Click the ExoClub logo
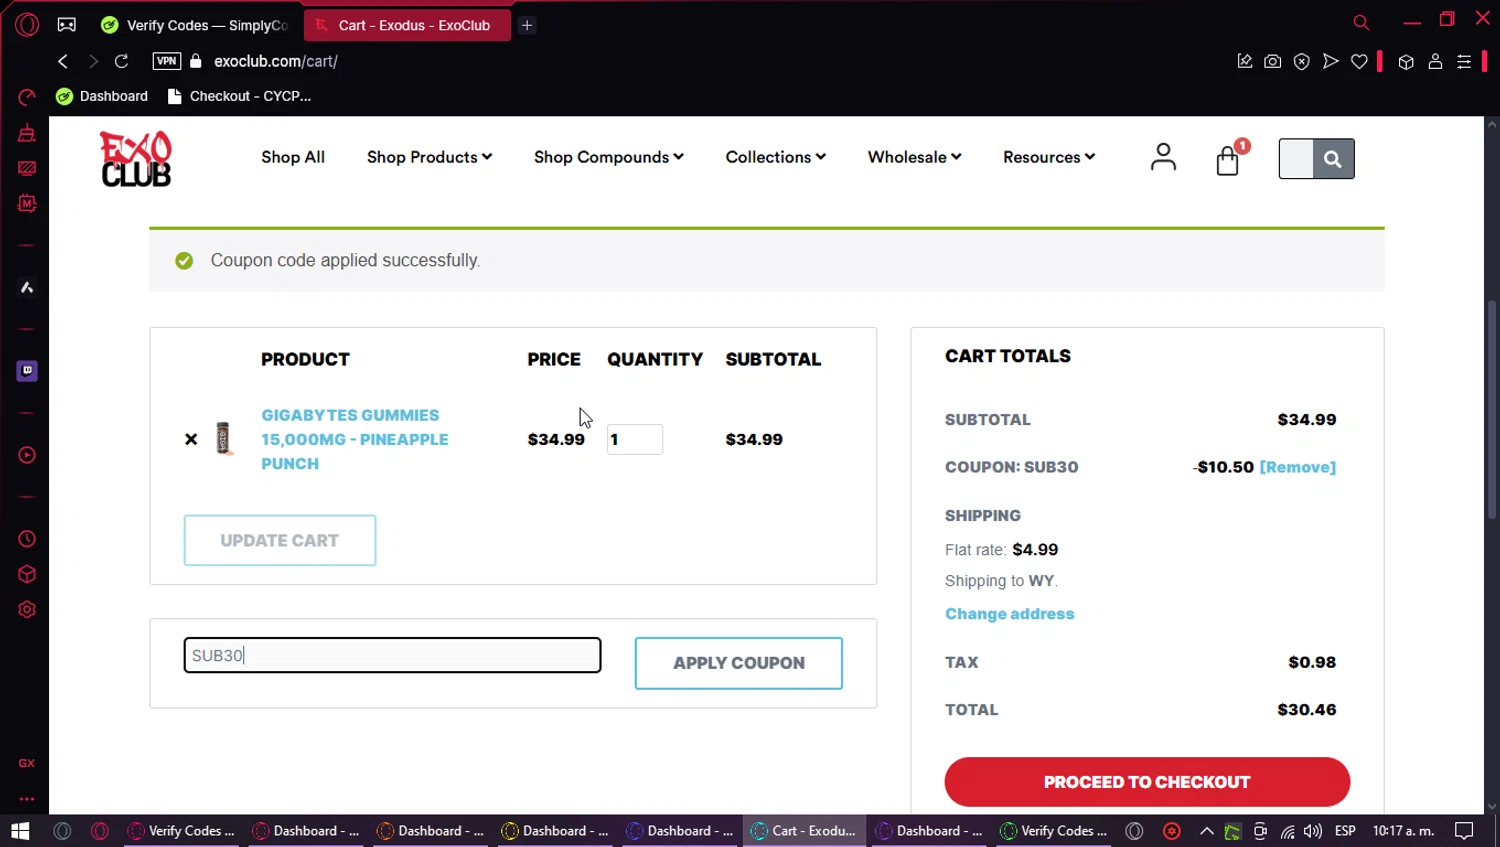The height and width of the screenshot is (847, 1500). (x=136, y=159)
